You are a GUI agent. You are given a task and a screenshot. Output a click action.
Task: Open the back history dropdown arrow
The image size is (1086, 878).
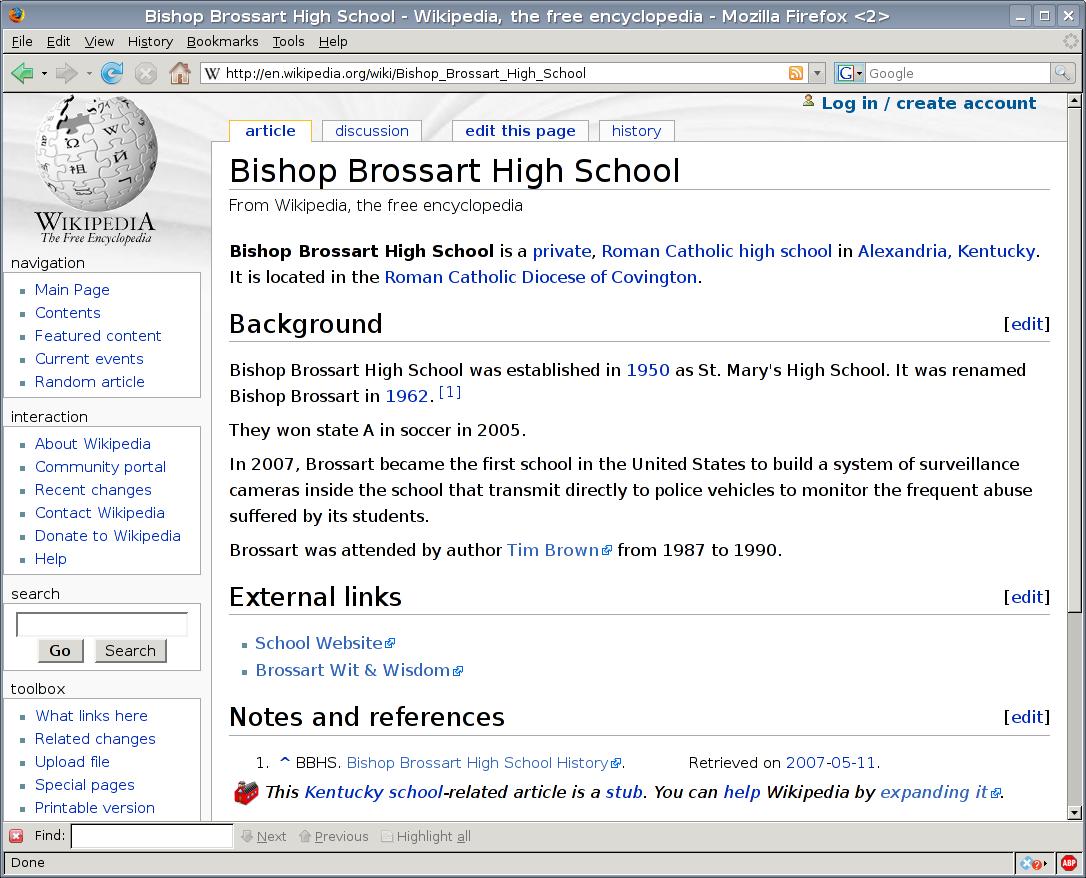(44, 73)
